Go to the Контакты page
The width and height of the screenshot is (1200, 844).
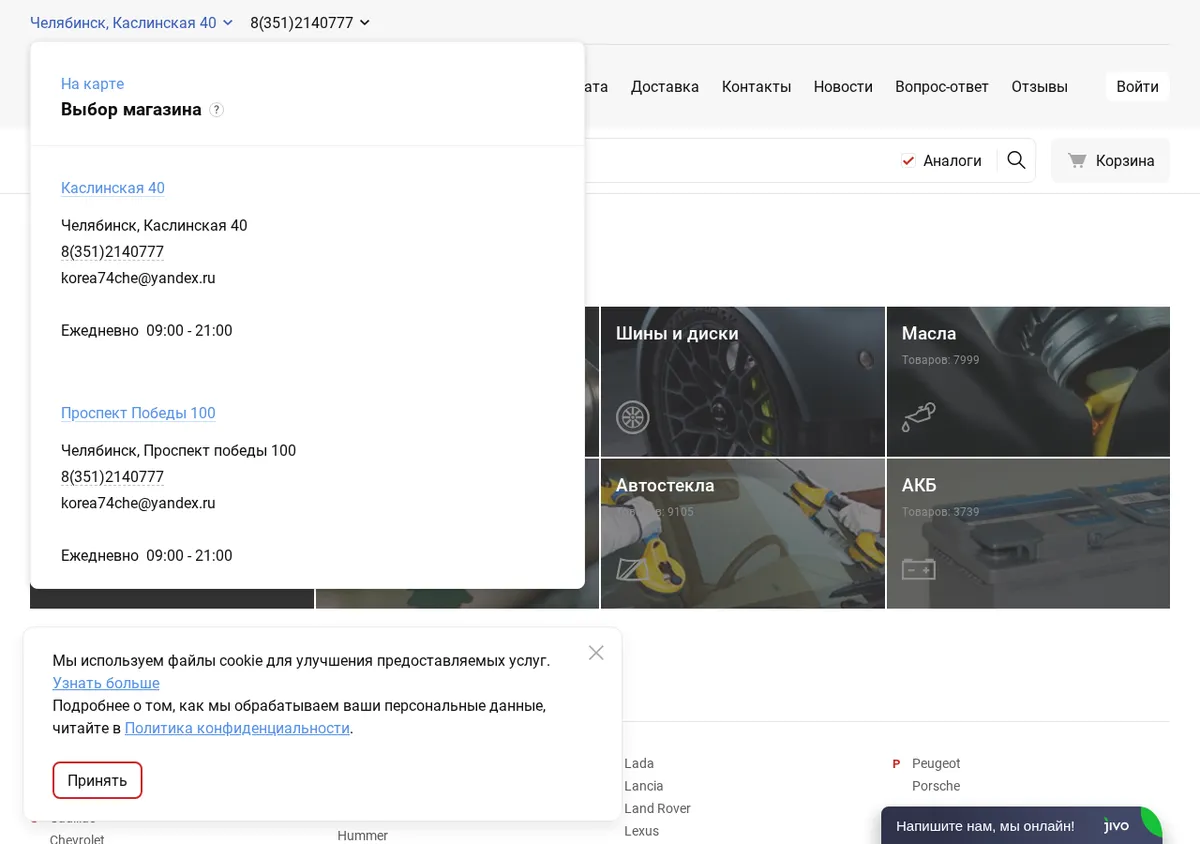click(756, 86)
